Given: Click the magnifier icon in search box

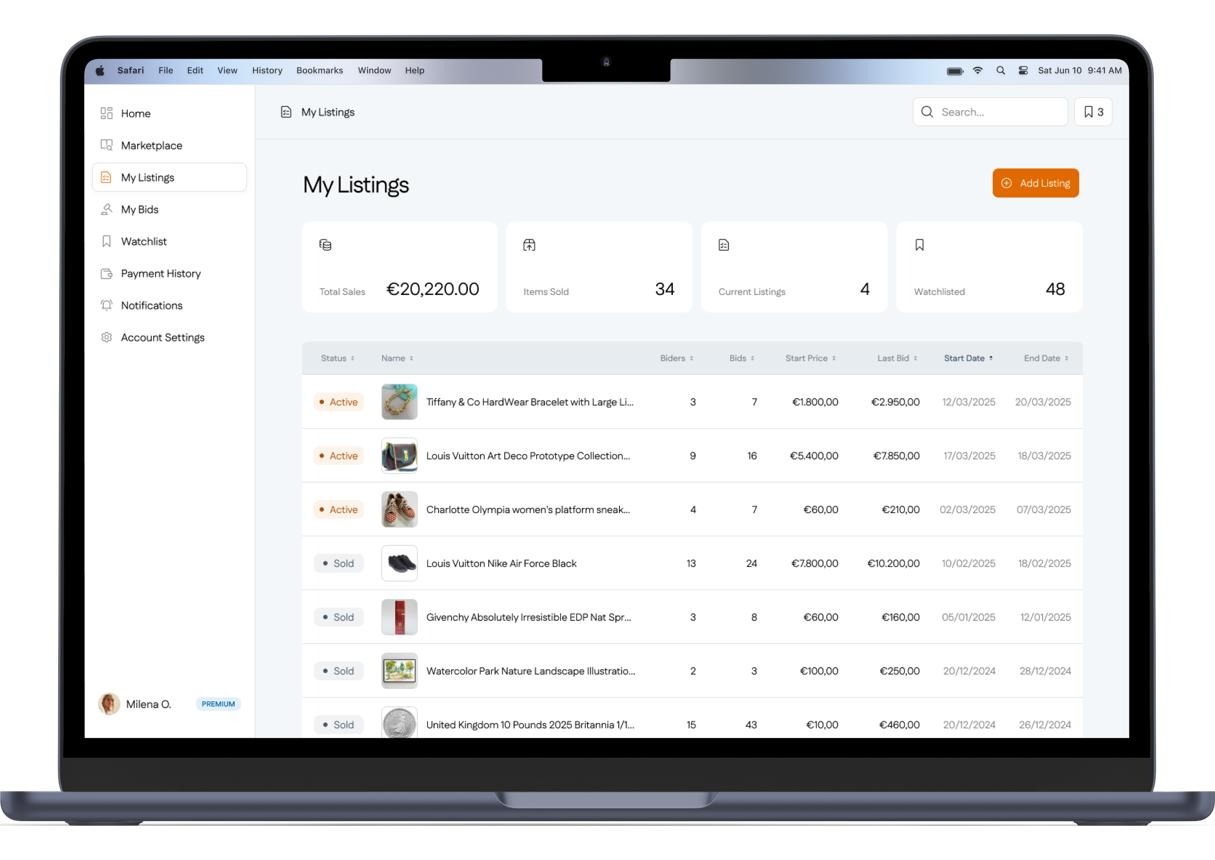Looking at the screenshot, I should click(927, 112).
